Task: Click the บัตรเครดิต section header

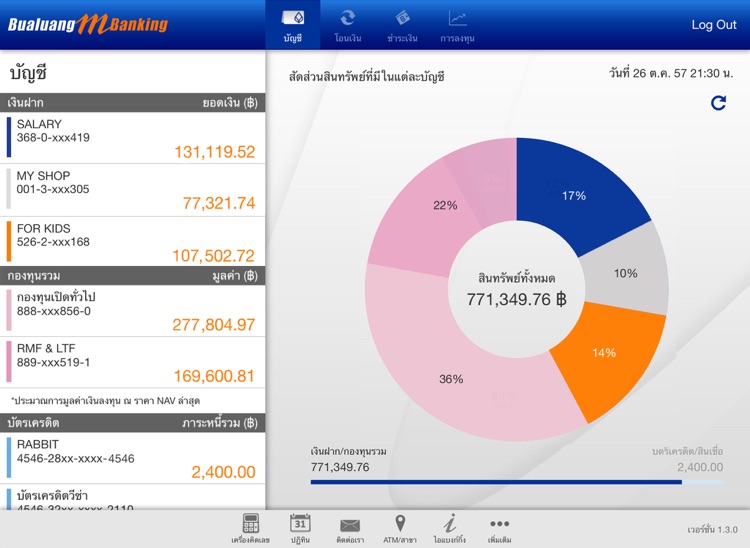Action: coord(132,423)
